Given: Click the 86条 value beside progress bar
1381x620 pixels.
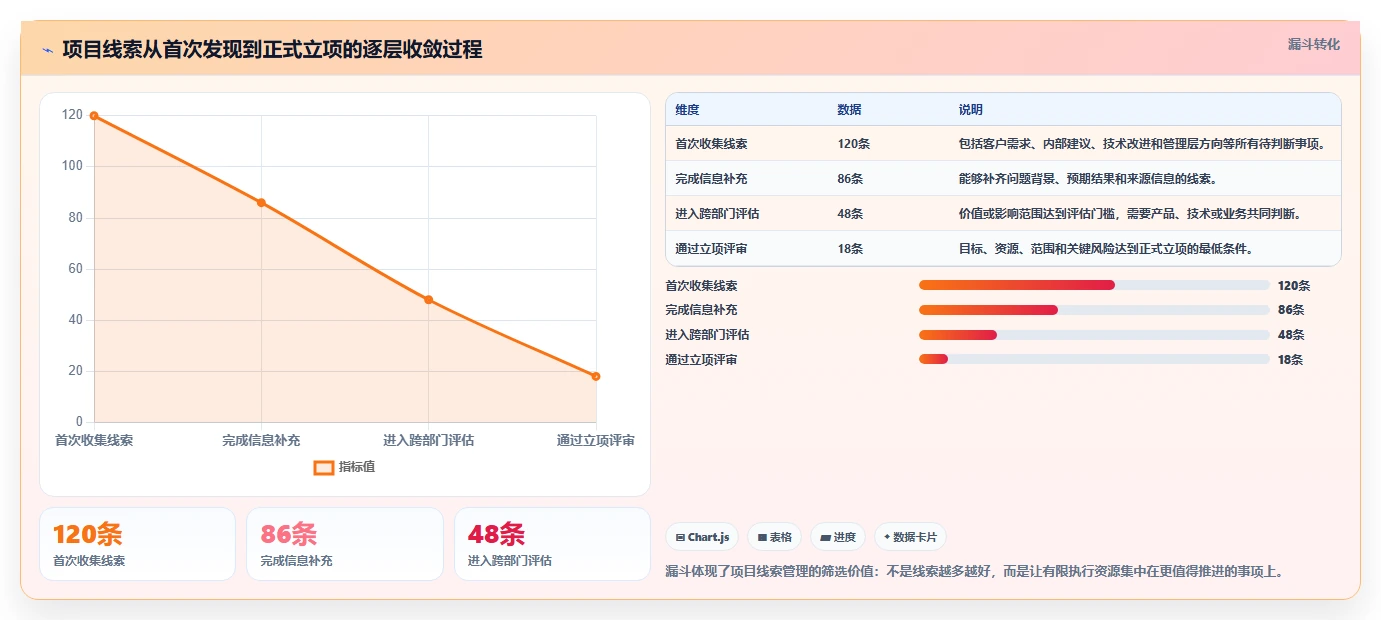Looking at the screenshot, I should click(1291, 310).
